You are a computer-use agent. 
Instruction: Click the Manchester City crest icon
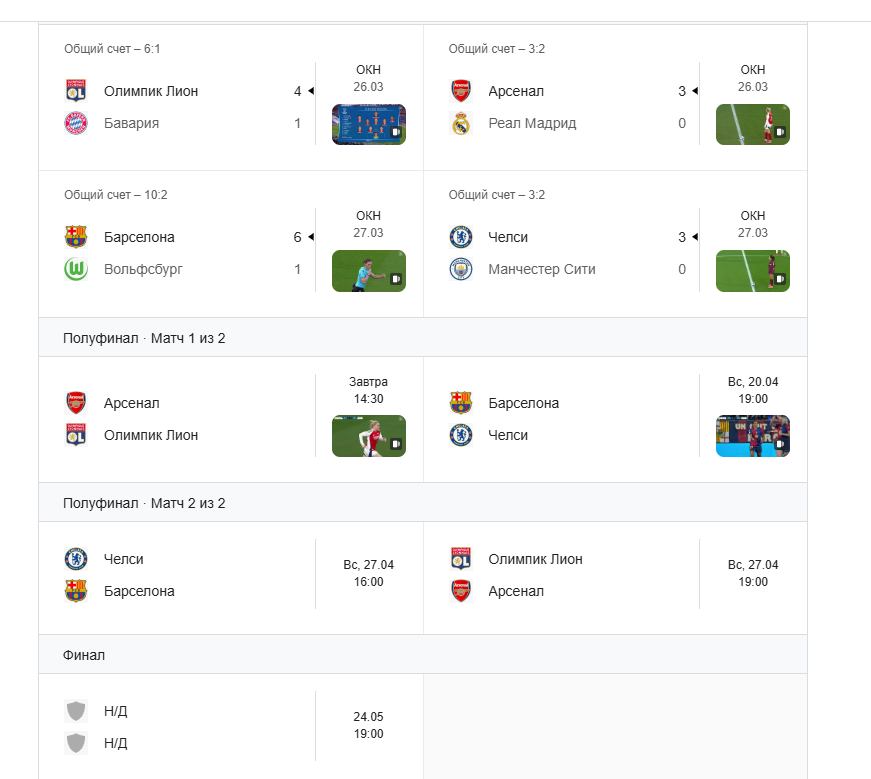[460, 269]
